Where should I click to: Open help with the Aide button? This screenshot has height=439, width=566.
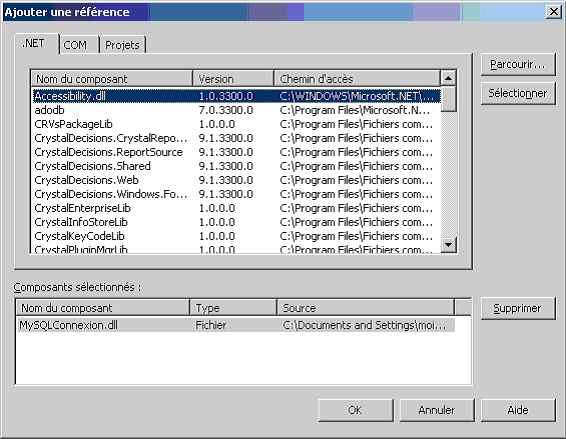pos(518,410)
